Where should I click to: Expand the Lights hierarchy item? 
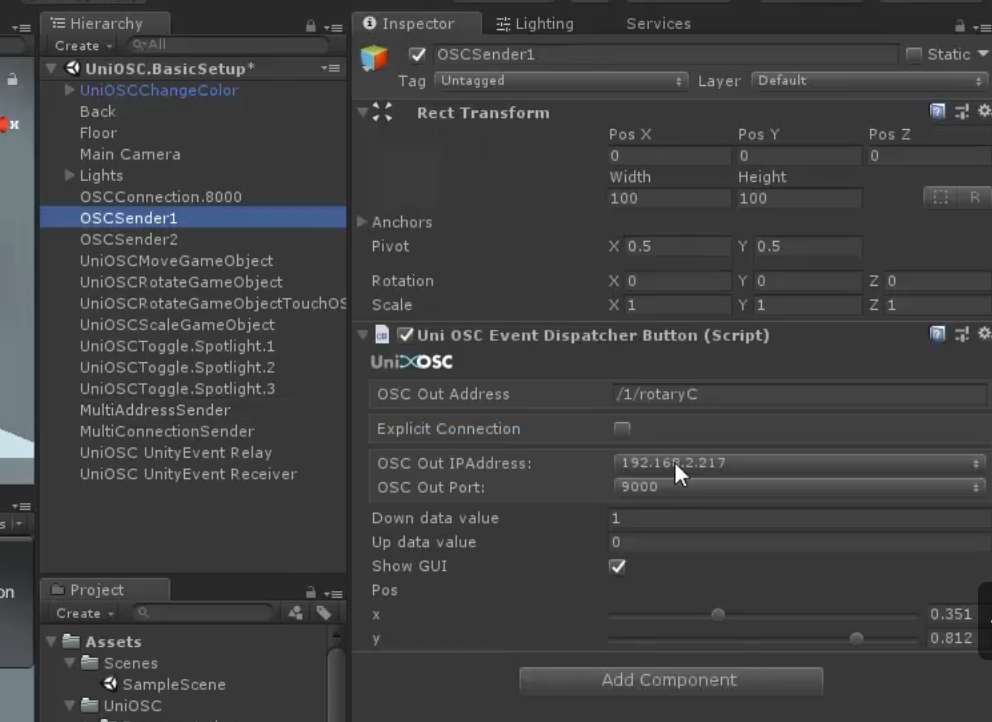tap(69, 175)
